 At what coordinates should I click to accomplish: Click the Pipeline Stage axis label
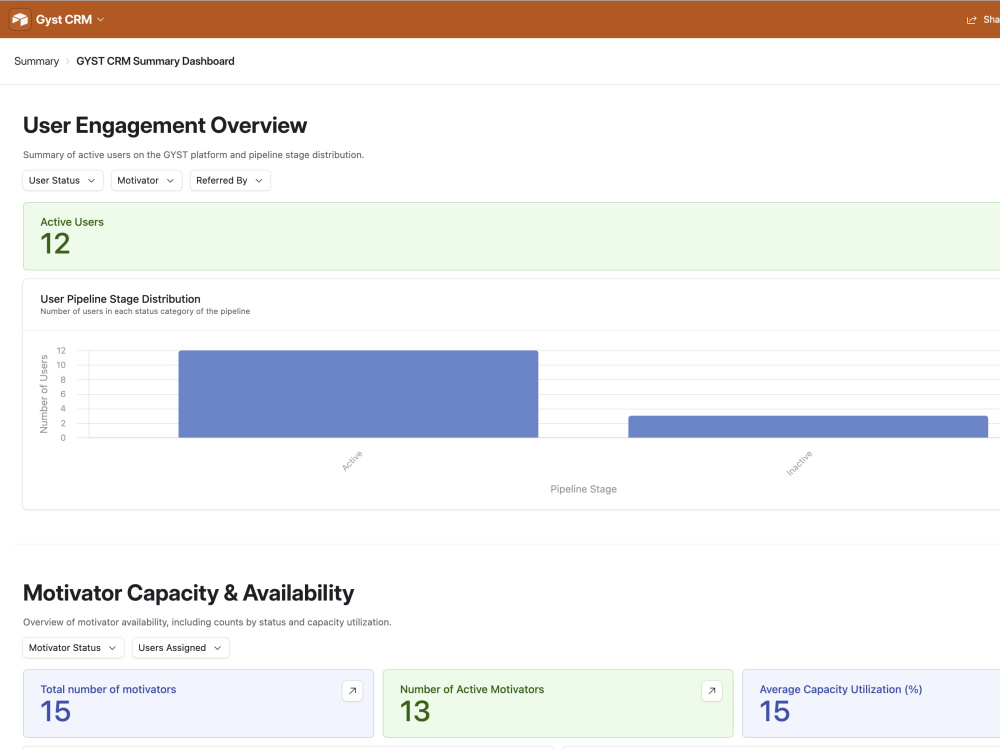583,489
